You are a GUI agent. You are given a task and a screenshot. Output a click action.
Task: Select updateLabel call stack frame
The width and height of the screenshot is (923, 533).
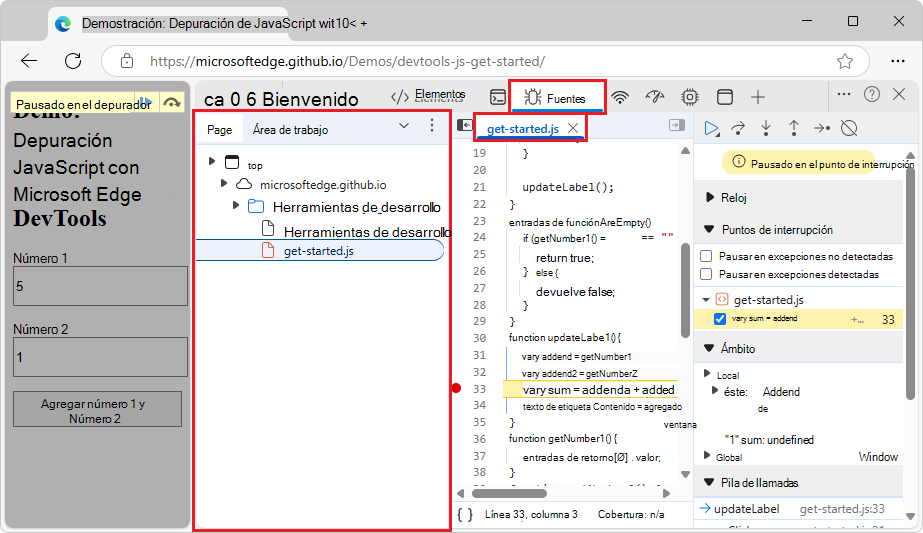[x=799, y=509]
